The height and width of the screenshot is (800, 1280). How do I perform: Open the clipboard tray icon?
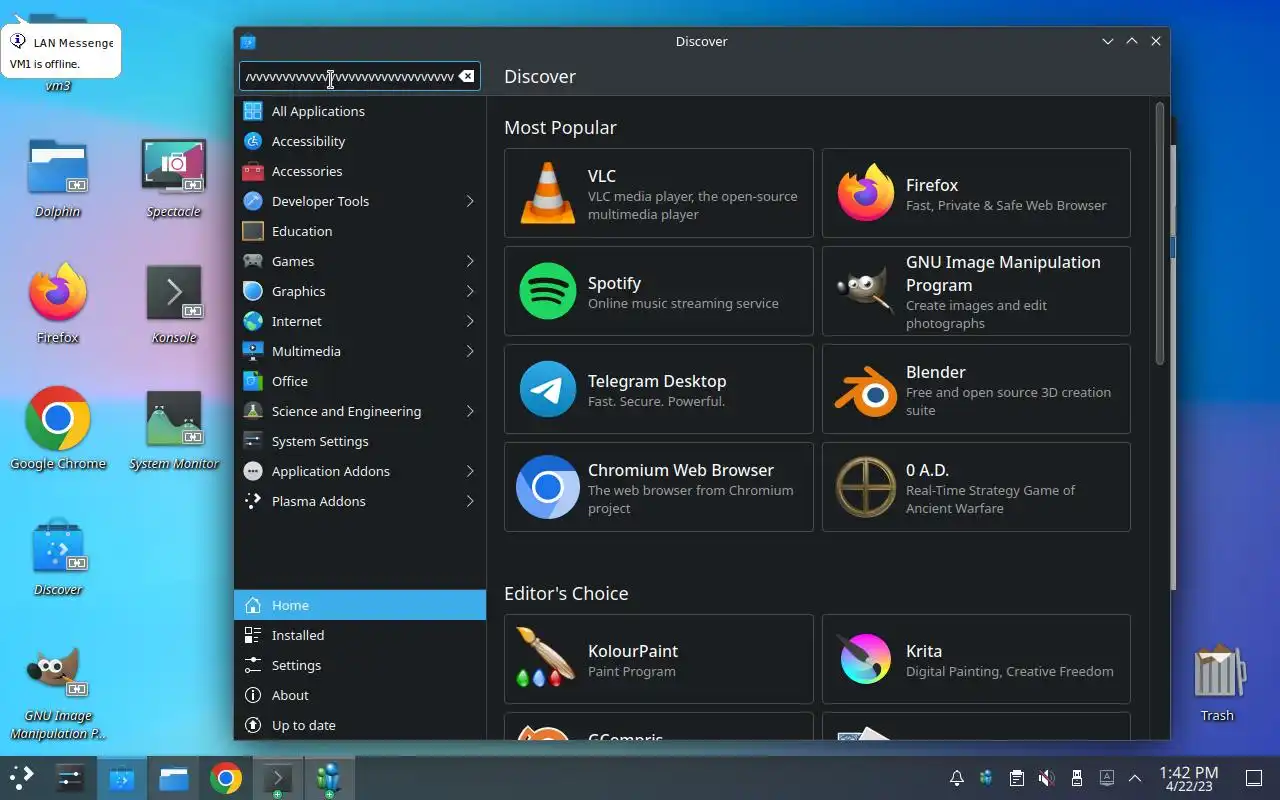pos(1016,778)
